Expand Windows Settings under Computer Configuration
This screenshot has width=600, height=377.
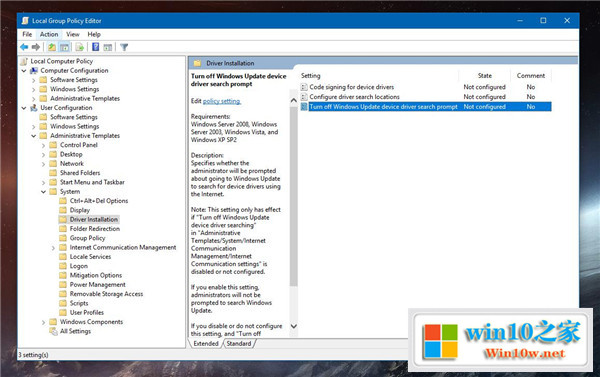(x=34, y=90)
